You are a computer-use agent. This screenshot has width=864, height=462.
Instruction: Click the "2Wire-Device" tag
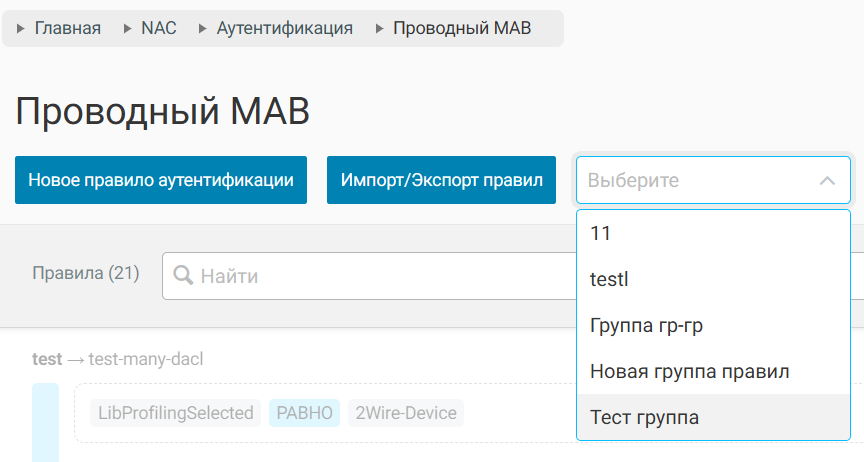[x=406, y=413]
